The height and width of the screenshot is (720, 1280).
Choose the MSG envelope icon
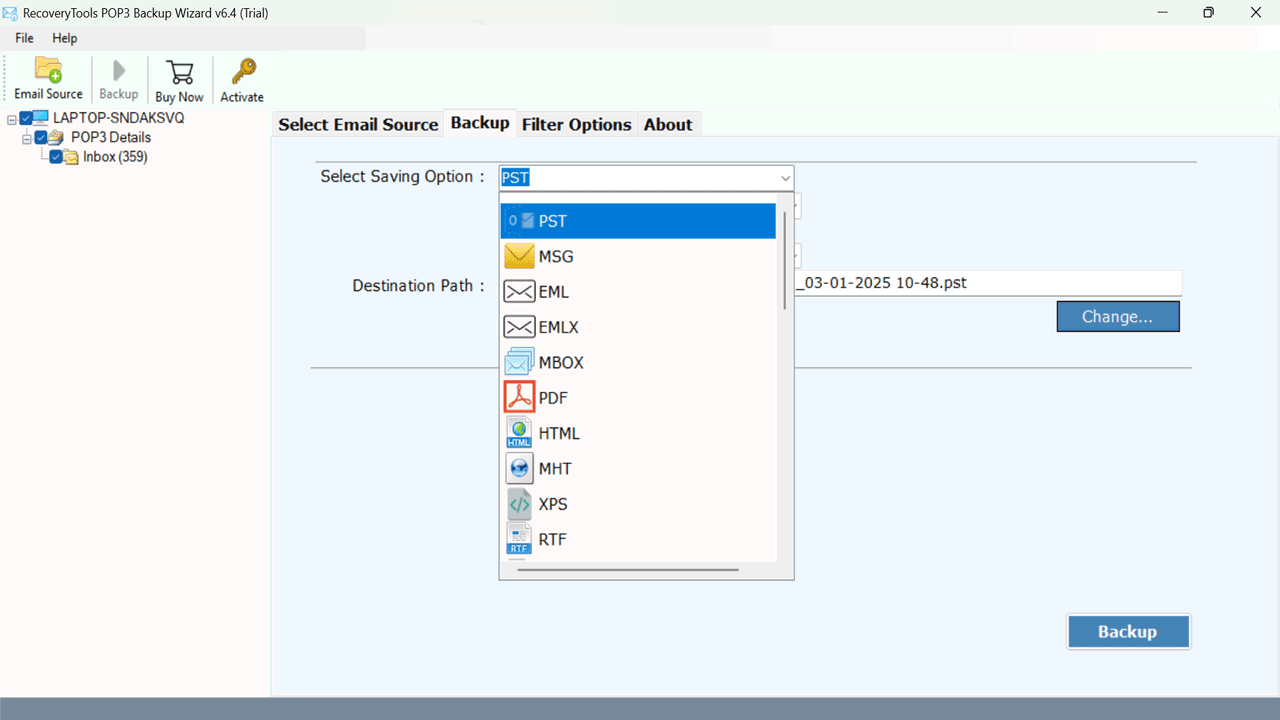point(520,256)
